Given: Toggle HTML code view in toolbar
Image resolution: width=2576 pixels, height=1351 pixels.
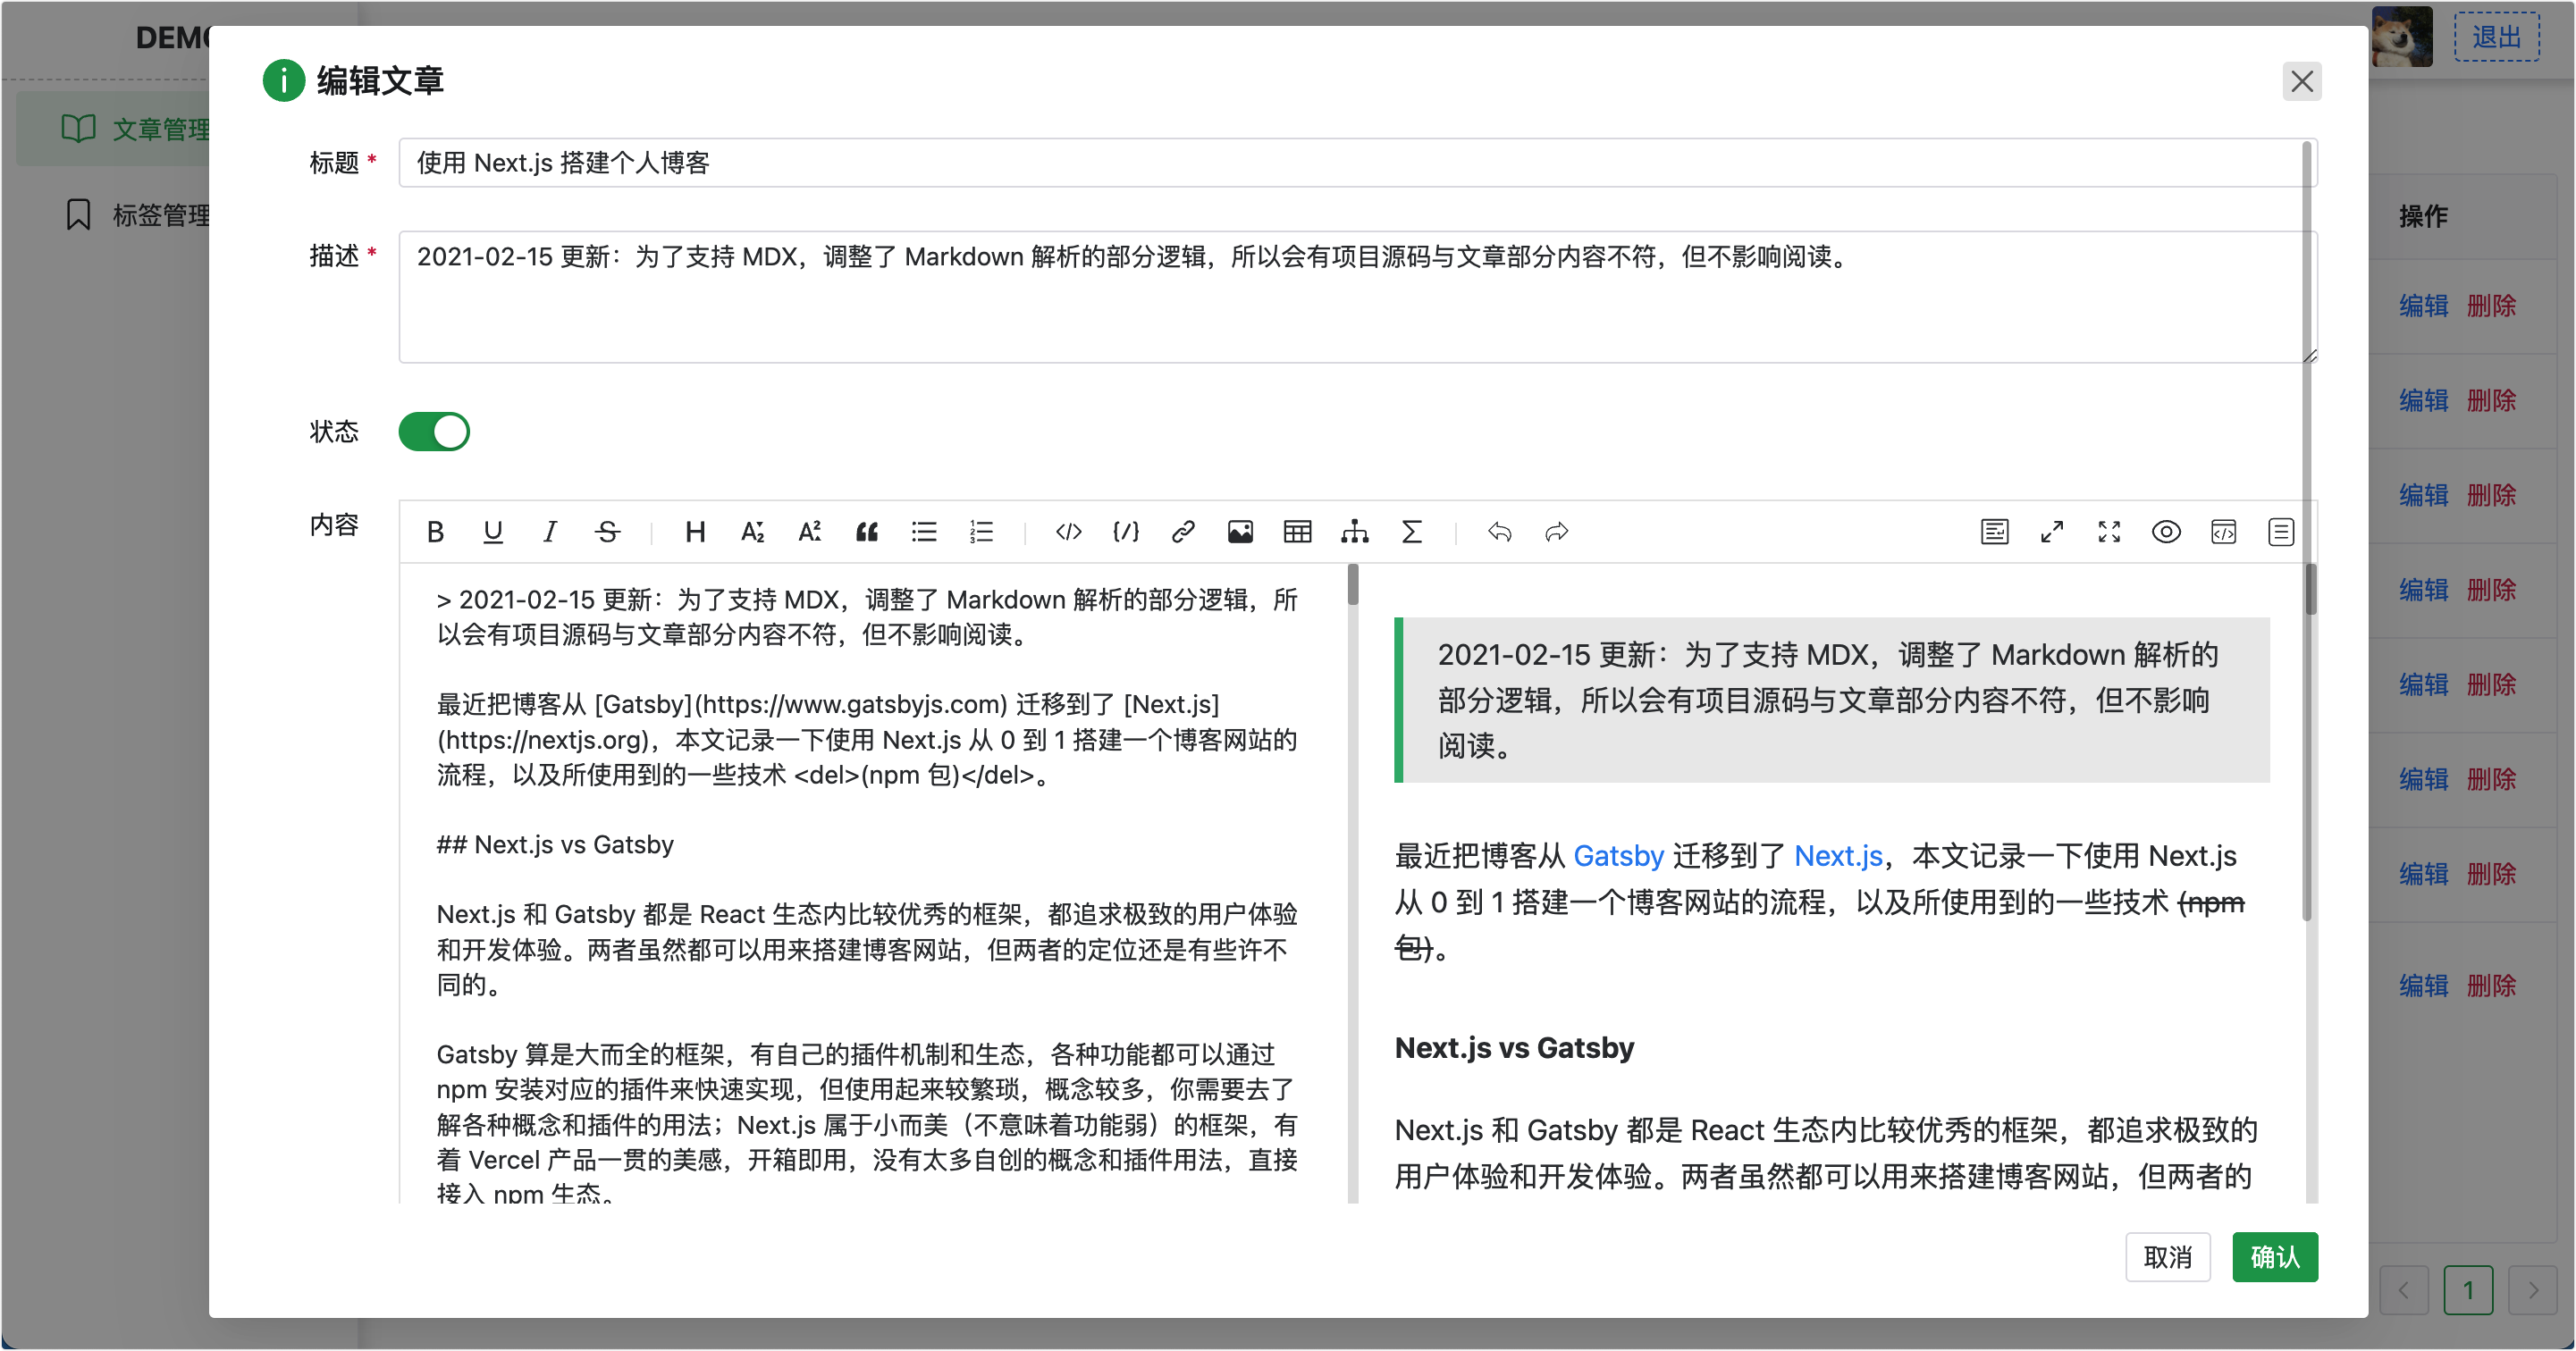Looking at the screenshot, I should point(2223,532).
